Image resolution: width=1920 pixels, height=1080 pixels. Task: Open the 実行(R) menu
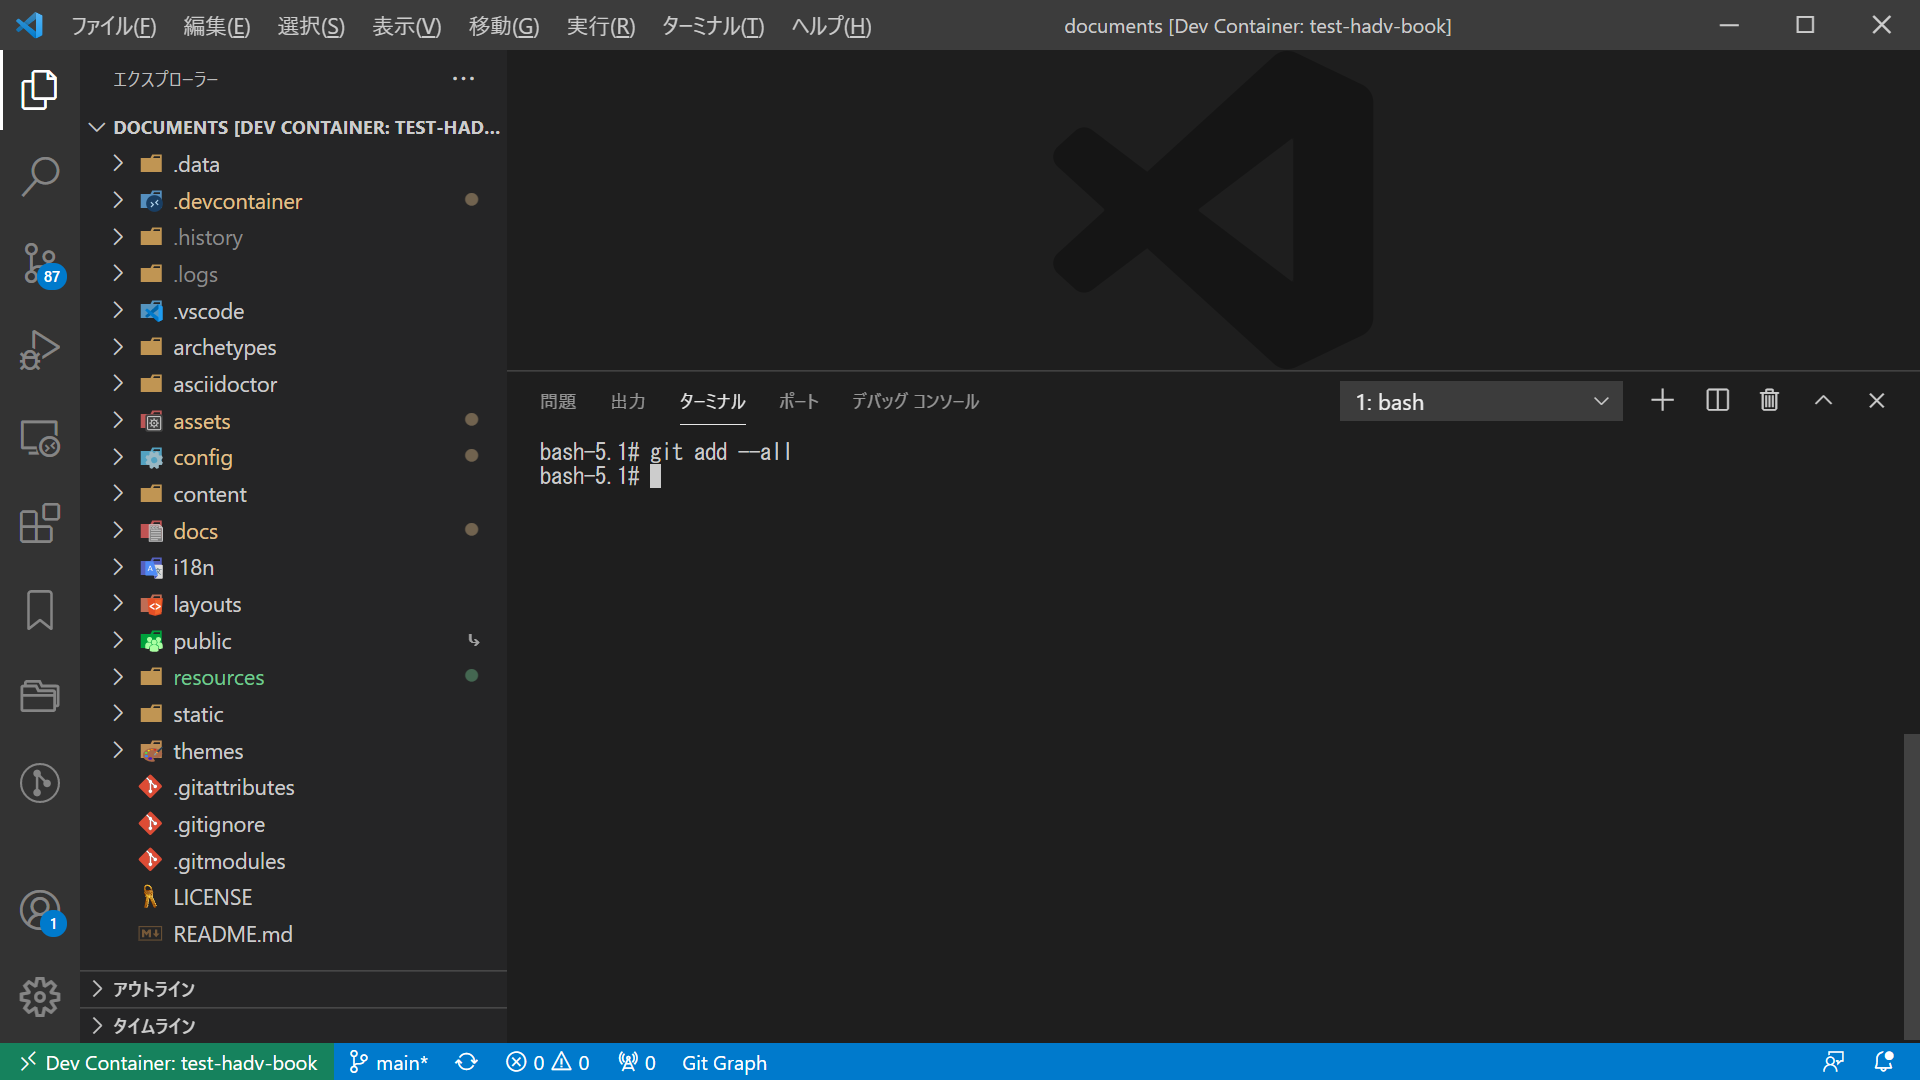600,26
